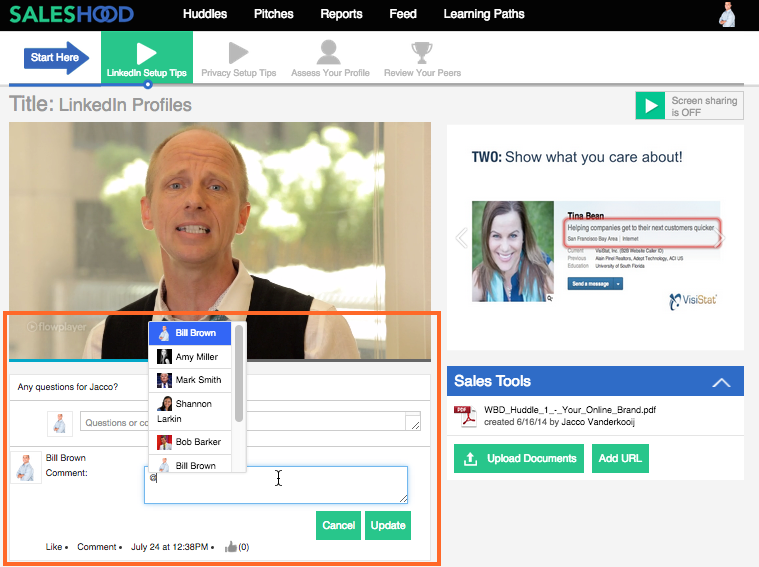The image size is (759, 567).
Task: Click the avatar beside the questions field
Action: point(60,423)
